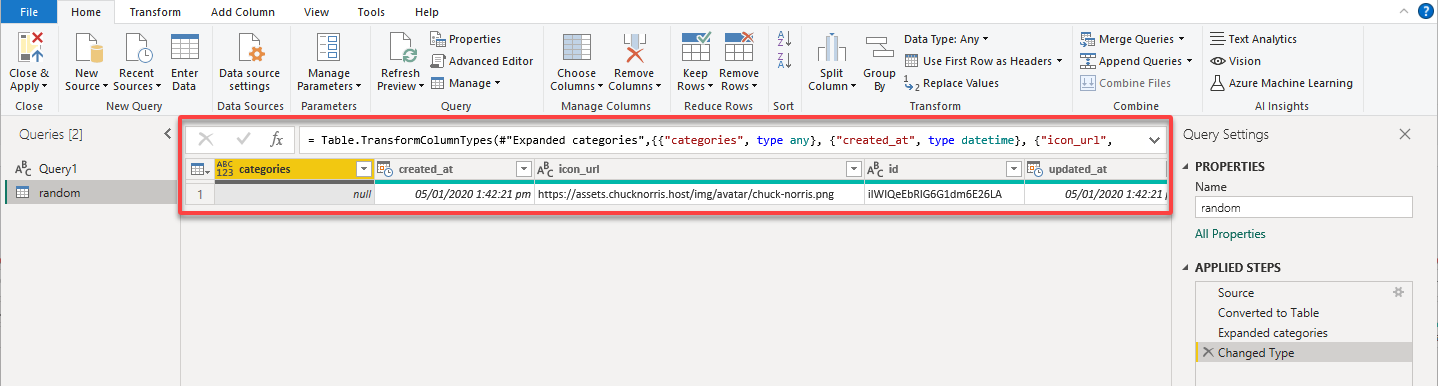The width and height of the screenshot is (1438, 386).
Task: Switch to the Transform tab
Action: (x=155, y=12)
